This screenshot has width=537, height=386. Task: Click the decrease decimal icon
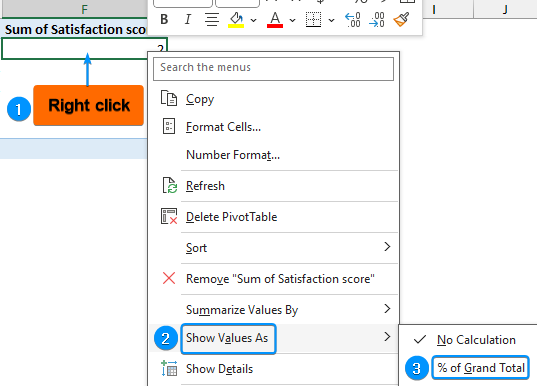377,20
